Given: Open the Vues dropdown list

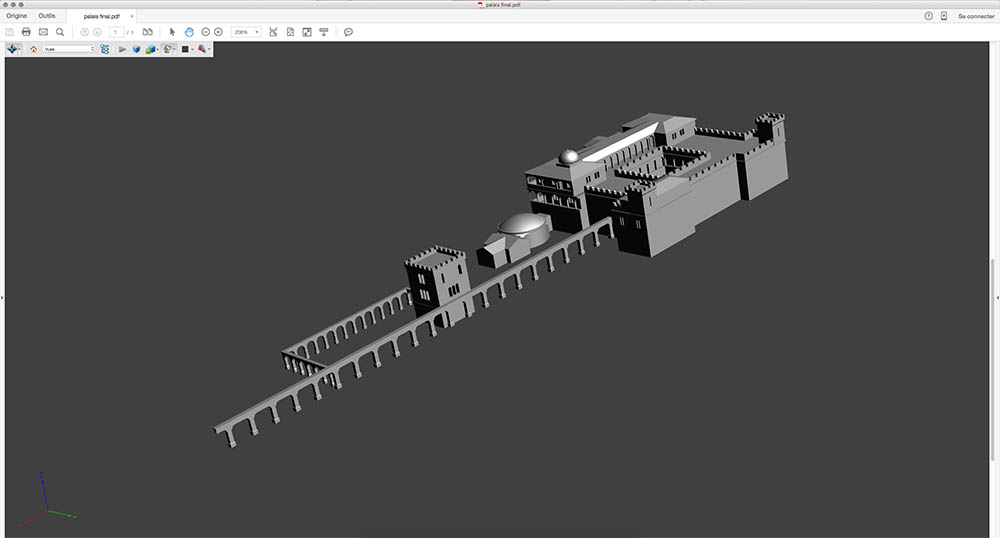Looking at the screenshot, I should click(68, 48).
